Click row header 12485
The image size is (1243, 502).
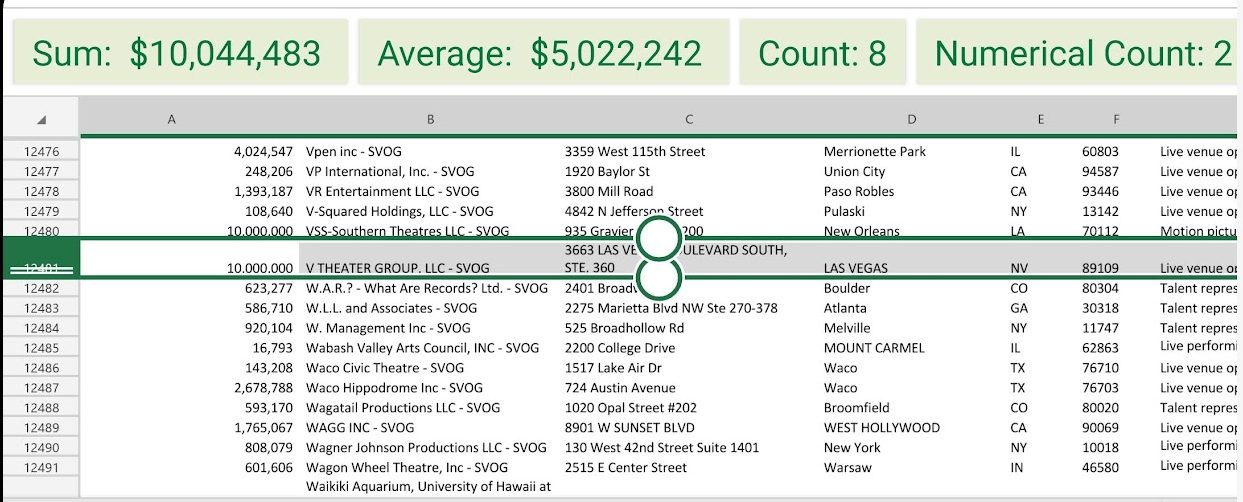coord(40,348)
